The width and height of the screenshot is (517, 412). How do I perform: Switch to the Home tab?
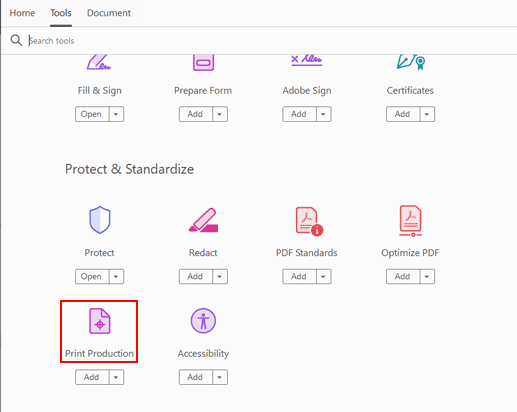pyautogui.click(x=22, y=13)
